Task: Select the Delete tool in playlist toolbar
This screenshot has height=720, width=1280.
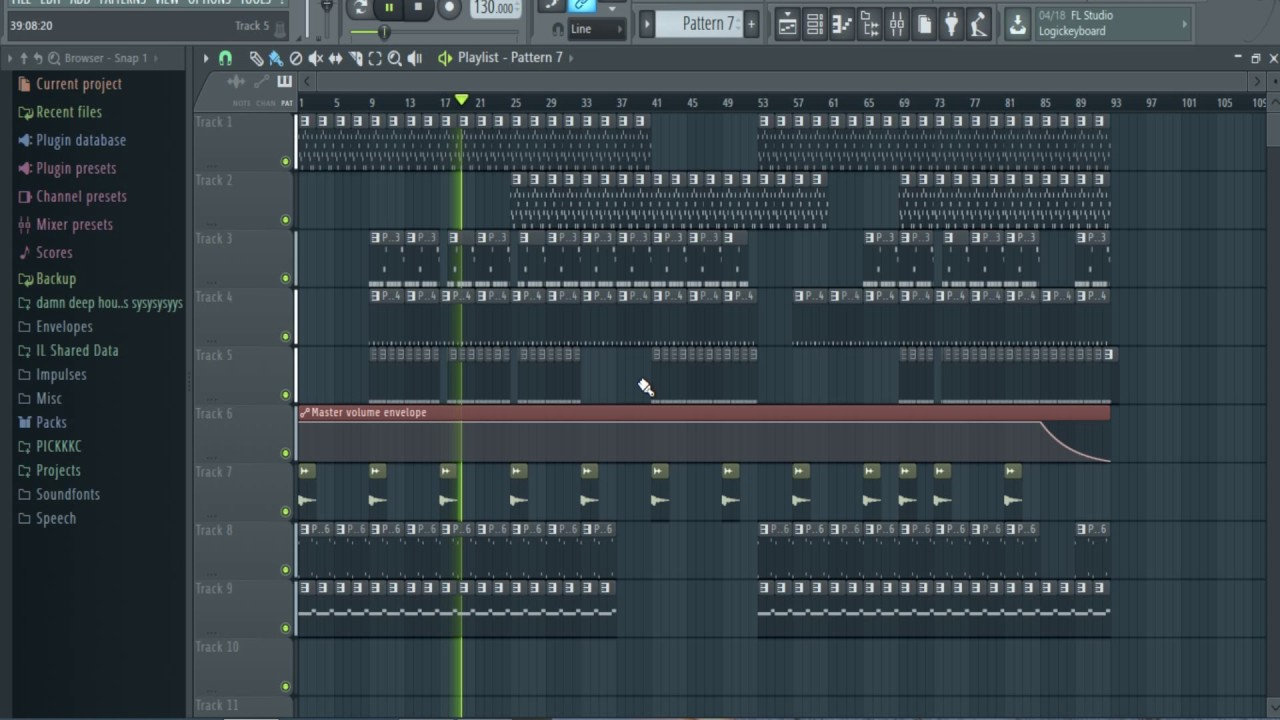Action: (296, 58)
